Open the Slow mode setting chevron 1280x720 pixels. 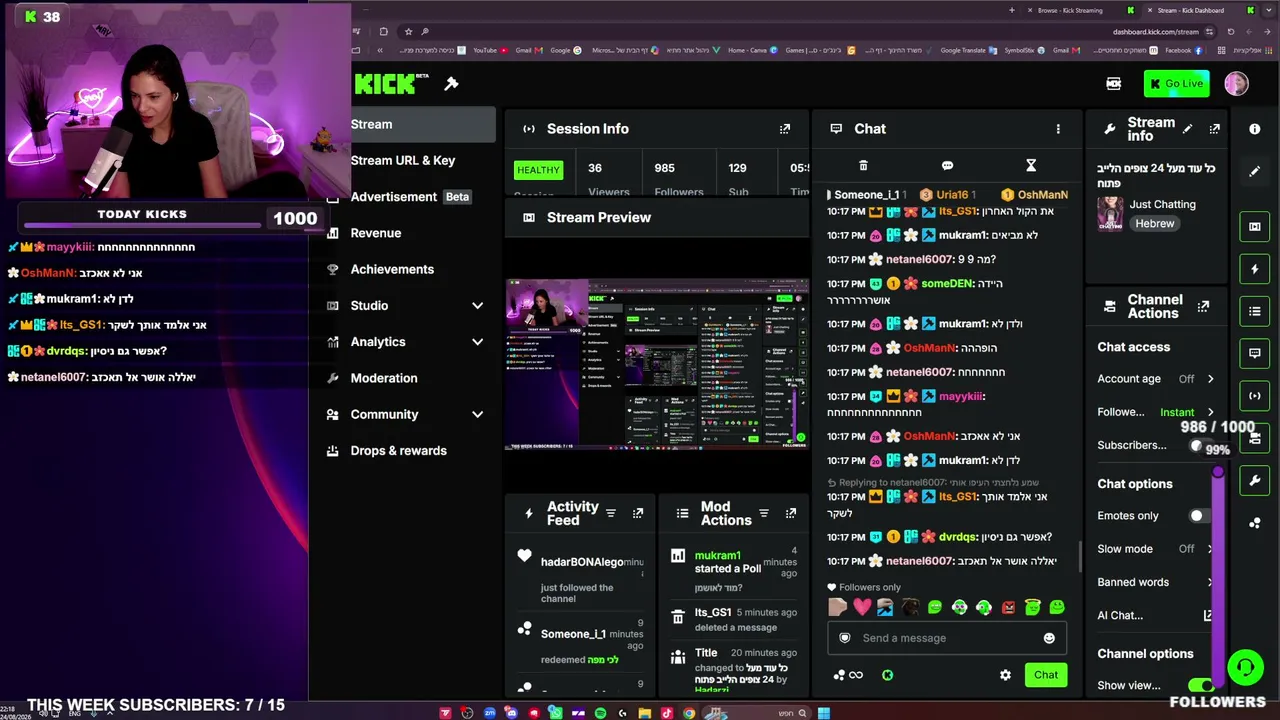tap(1210, 549)
